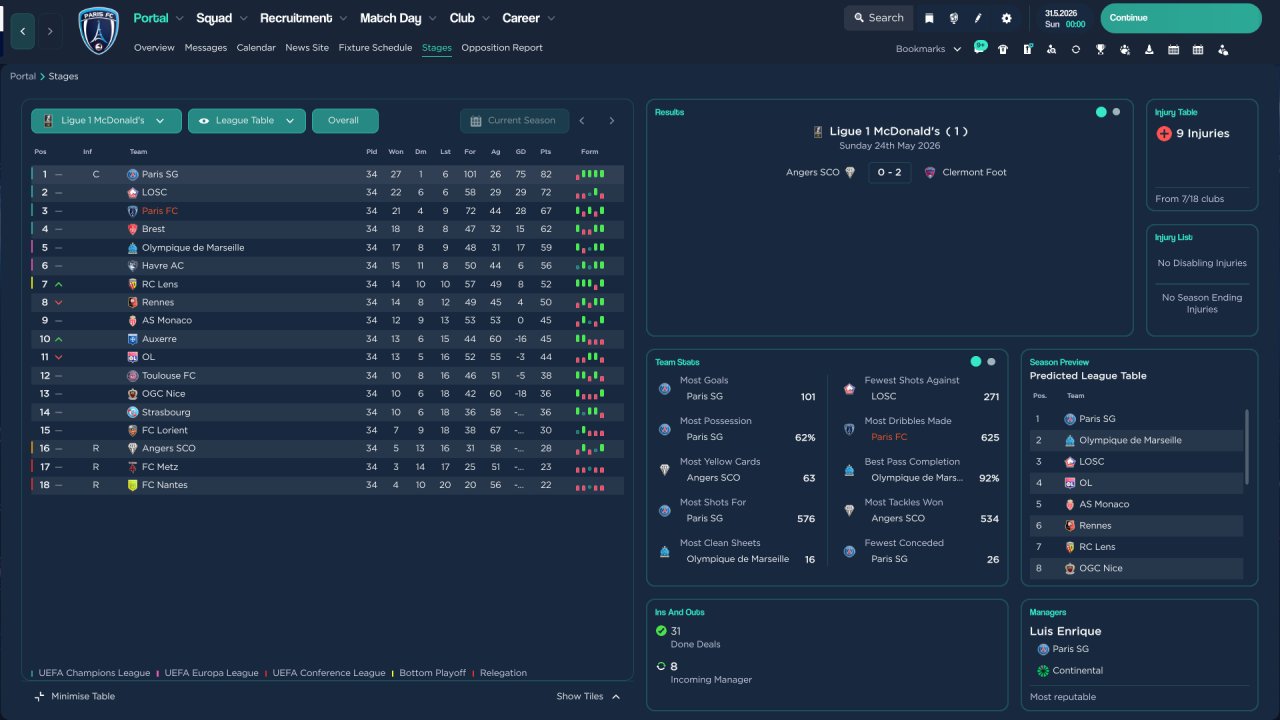Screen dimensions: 1280x720
Task: Open the Calendar tab
Action: tap(256, 48)
